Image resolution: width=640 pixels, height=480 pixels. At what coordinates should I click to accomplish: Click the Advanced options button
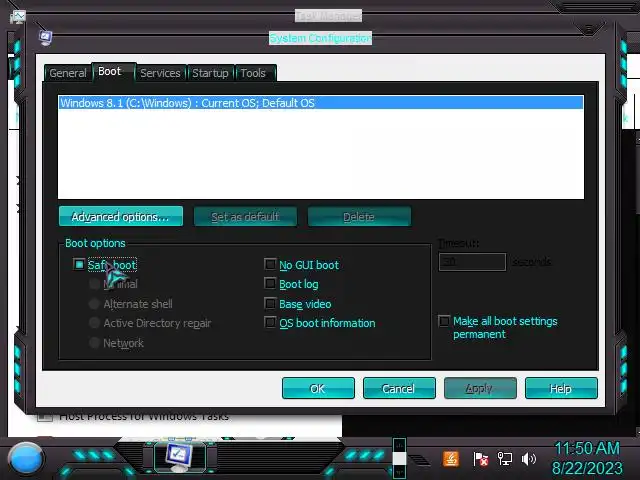[x=121, y=216]
